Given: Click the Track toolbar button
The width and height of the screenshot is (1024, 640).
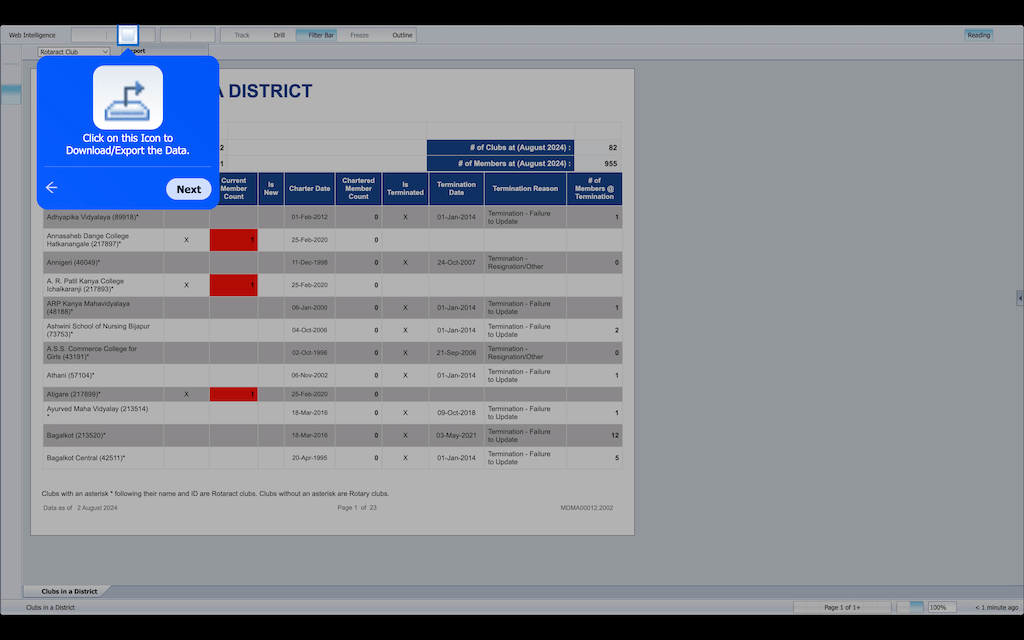Looking at the screenshot, I should click(242, 35).
